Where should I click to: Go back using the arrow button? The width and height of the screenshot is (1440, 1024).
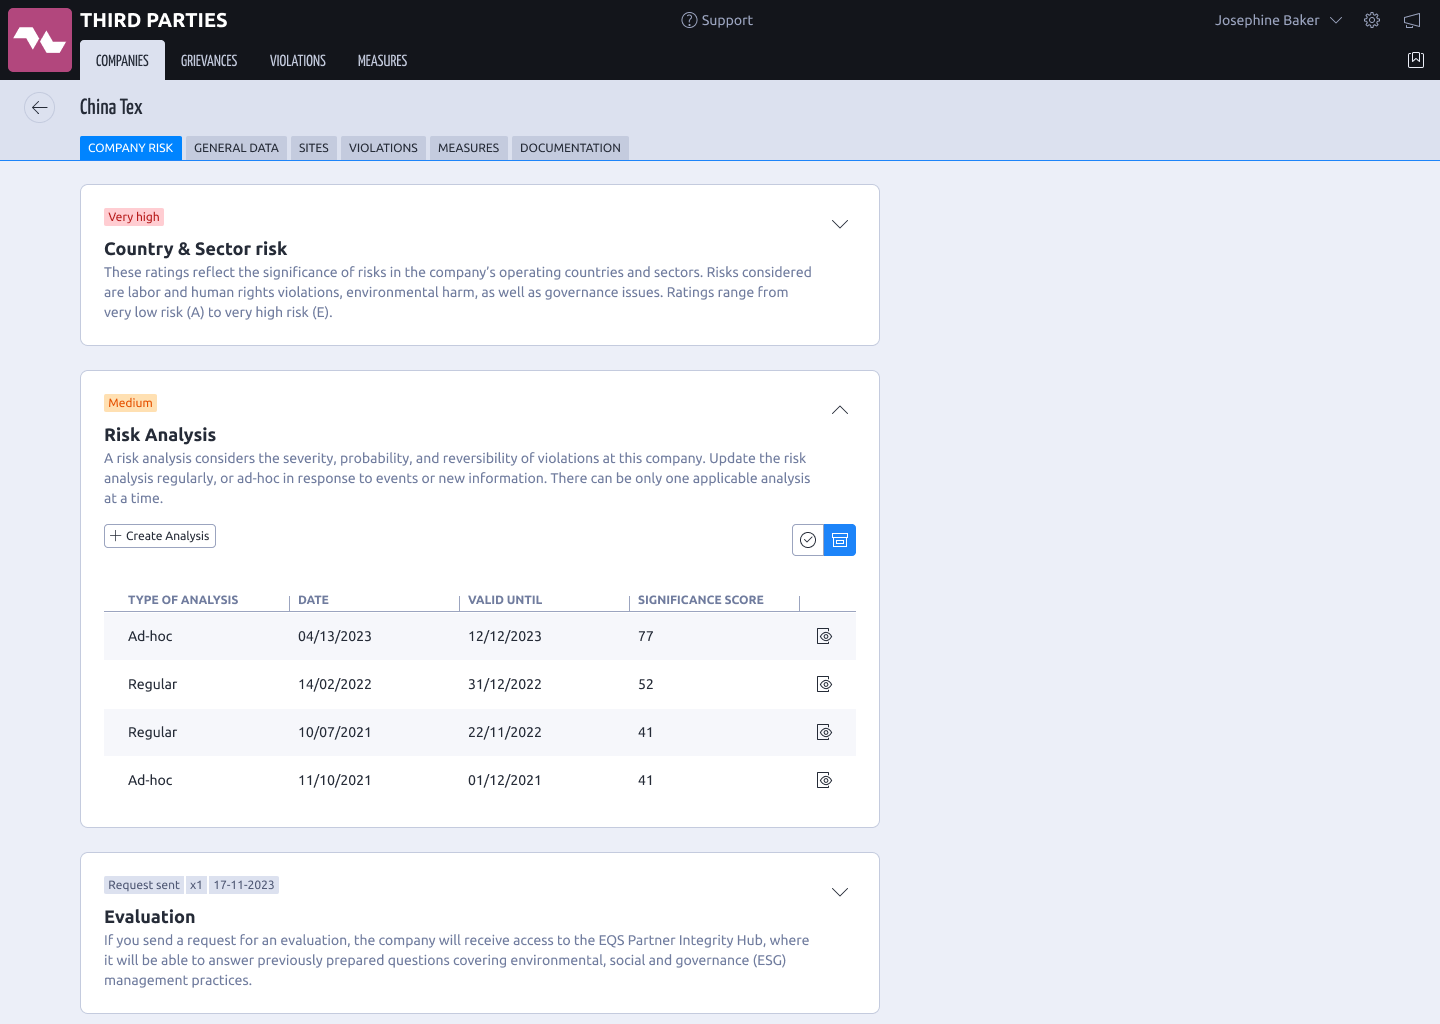click(x=40, y=107)
